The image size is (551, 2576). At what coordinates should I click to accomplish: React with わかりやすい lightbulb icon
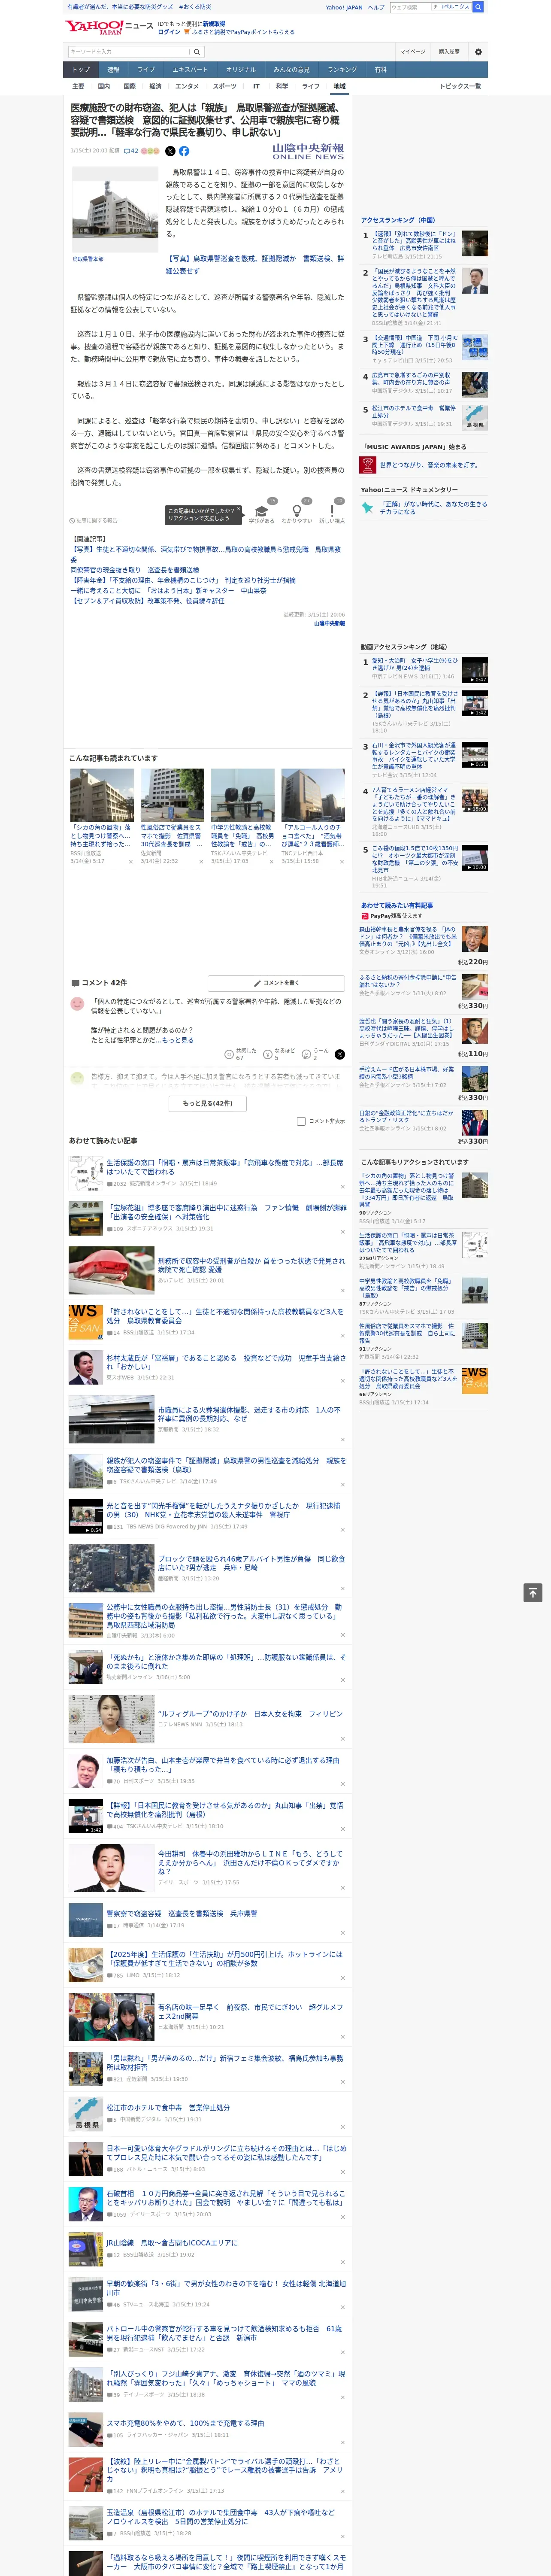tap(297, 511)
